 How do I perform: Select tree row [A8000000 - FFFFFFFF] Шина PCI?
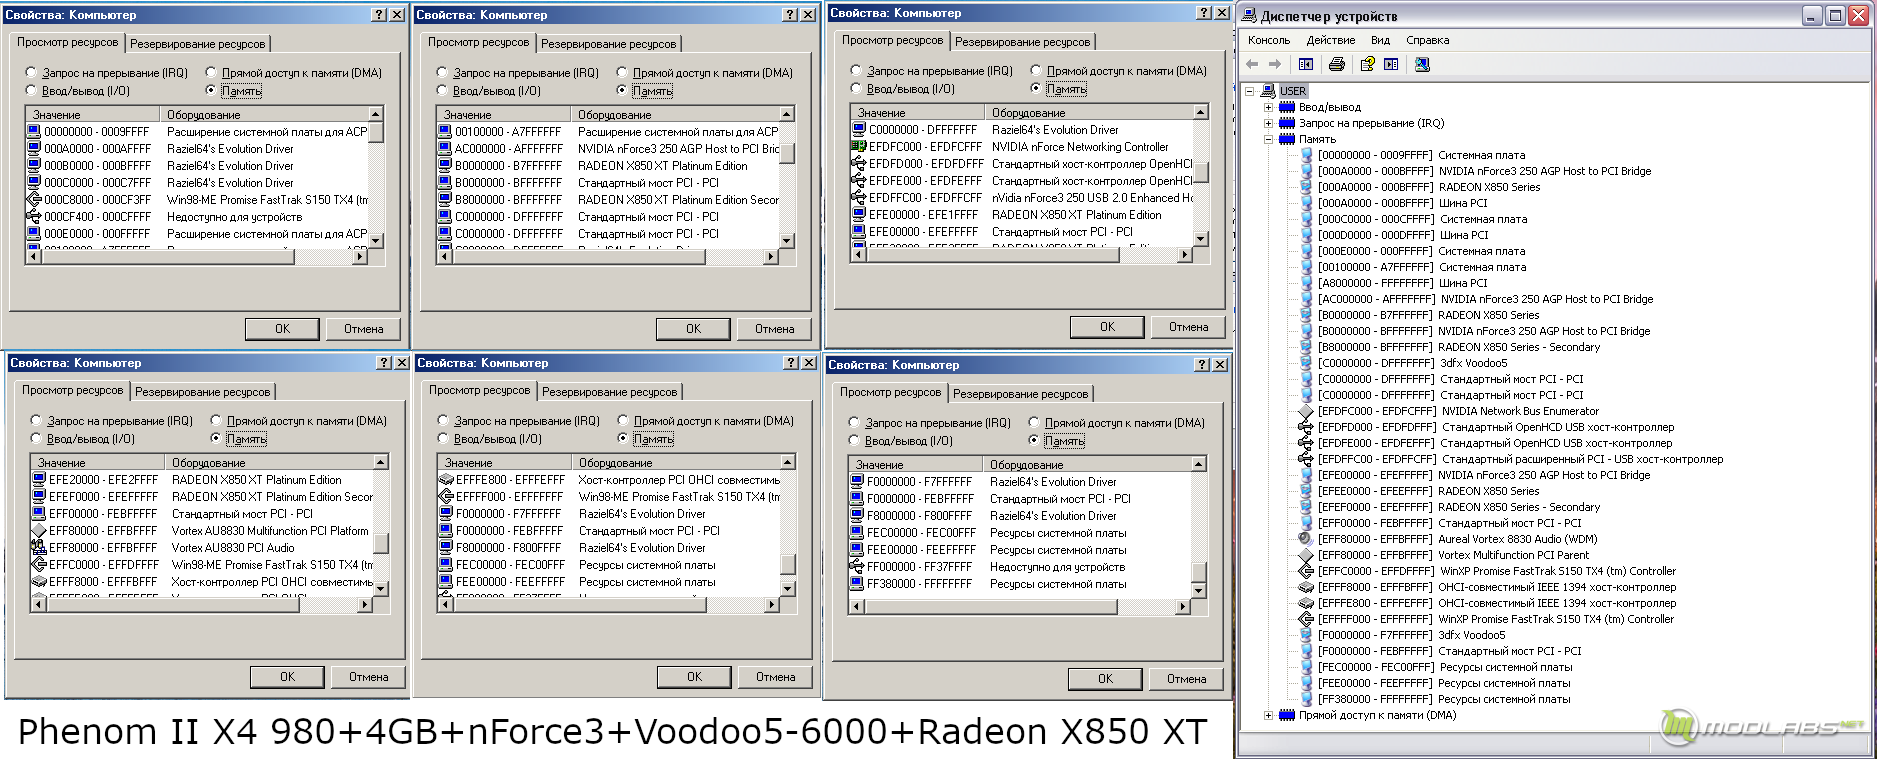coord(1402,283)
